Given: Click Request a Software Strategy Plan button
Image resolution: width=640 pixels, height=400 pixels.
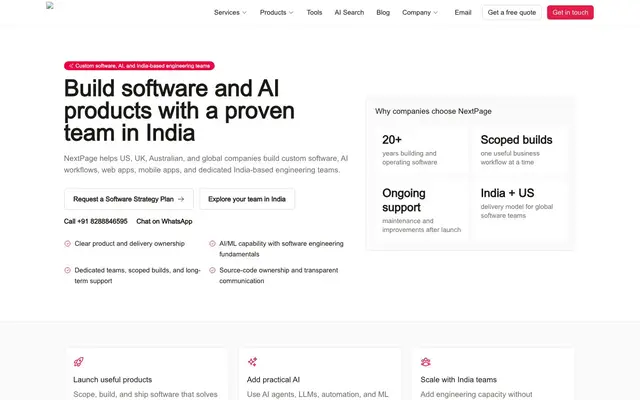Looking at the screenshot, I should pyautogui.click(x=129, y=199).
